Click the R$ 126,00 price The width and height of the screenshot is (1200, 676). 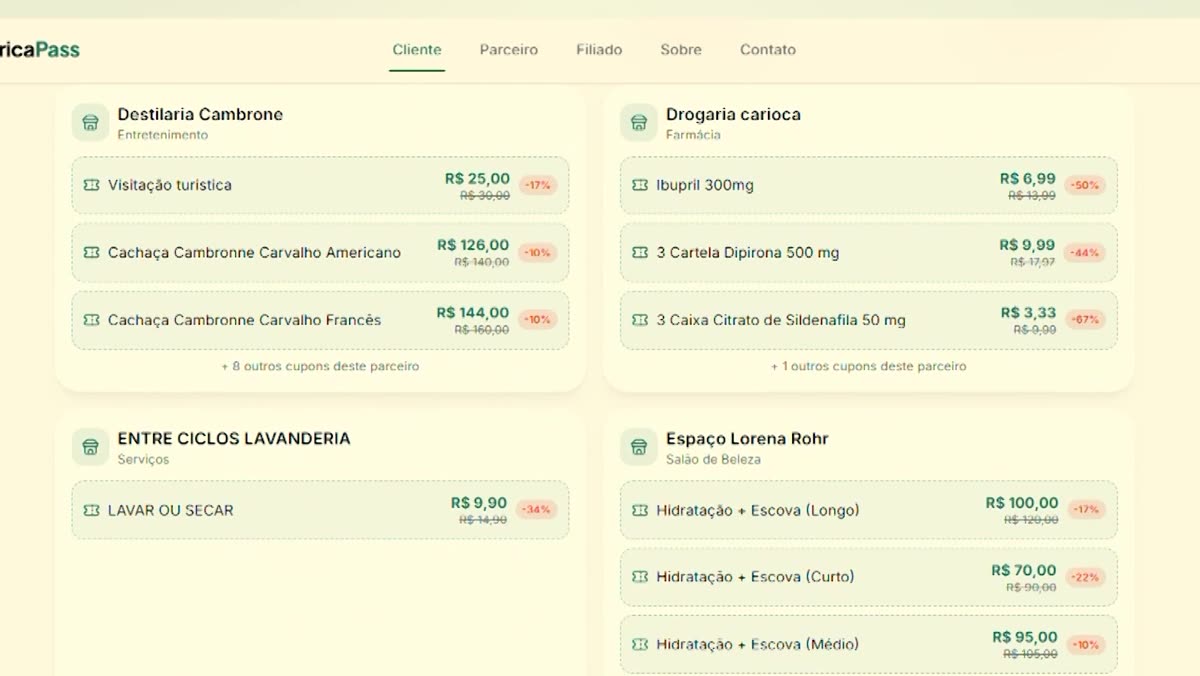473,245
